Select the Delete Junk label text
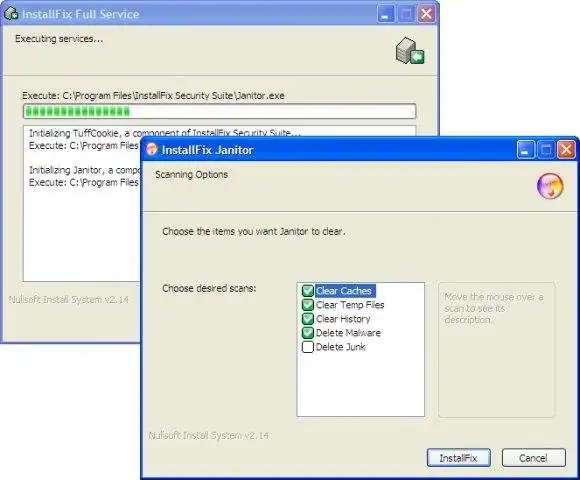580x480 pixels. pos(341,347)
